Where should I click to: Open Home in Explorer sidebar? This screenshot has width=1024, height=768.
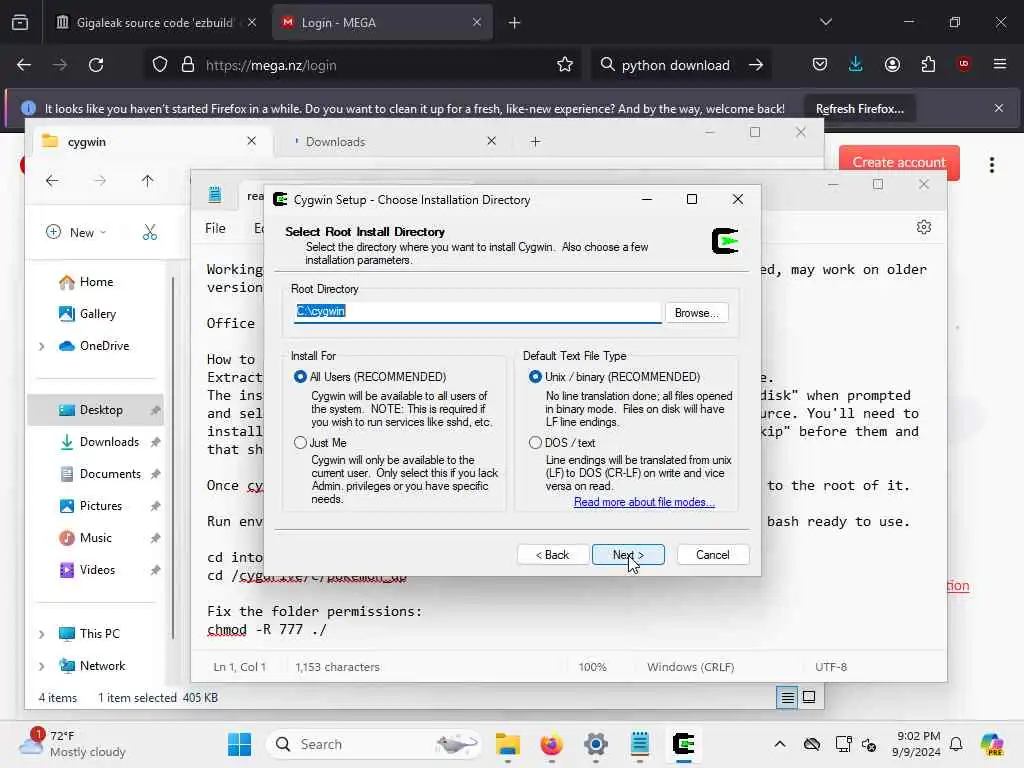(96, 282)
